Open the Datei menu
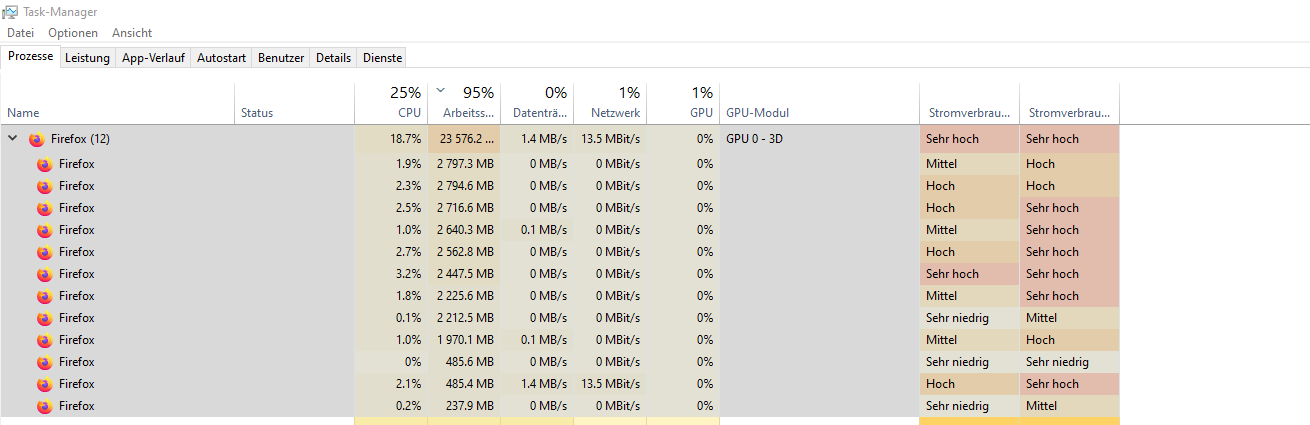Image resolution: width=1310 pixels, height=425 pixels. click(x=20, y=33)
